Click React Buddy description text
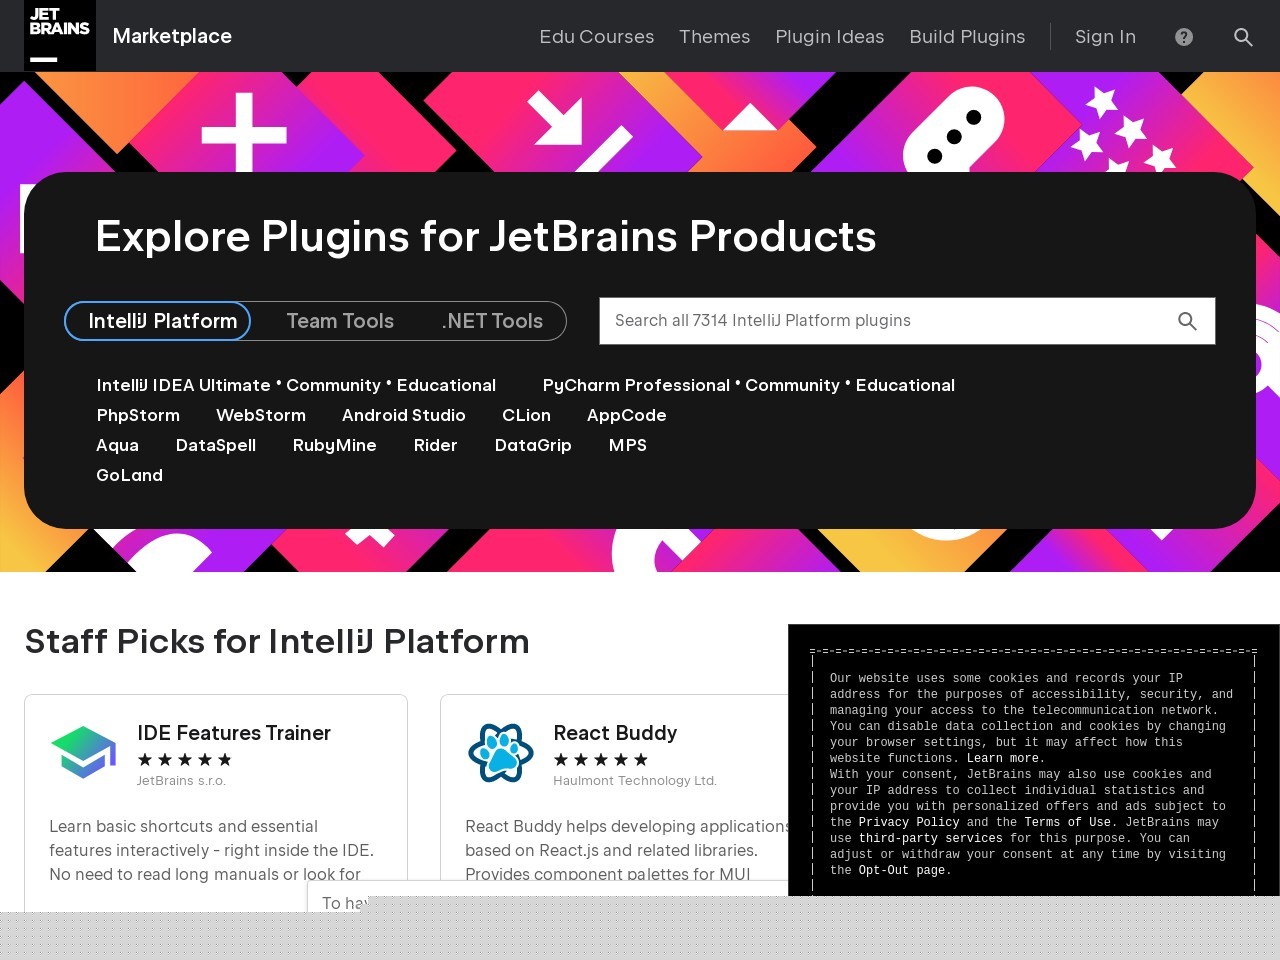This screenshot has height=960, width=1280. pos(626,850)
